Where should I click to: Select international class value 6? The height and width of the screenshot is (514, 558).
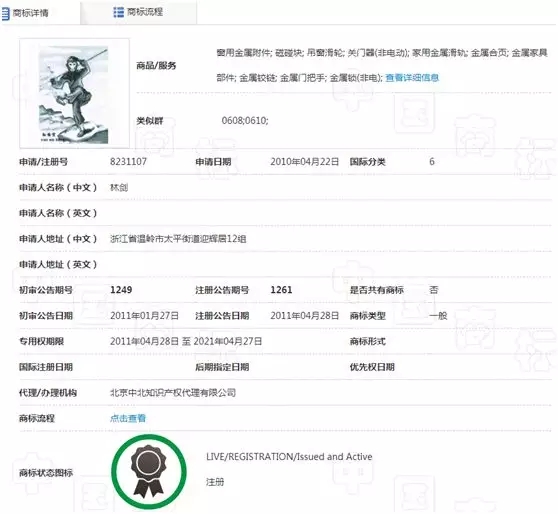pyautogui.click(x=432, y=162)
